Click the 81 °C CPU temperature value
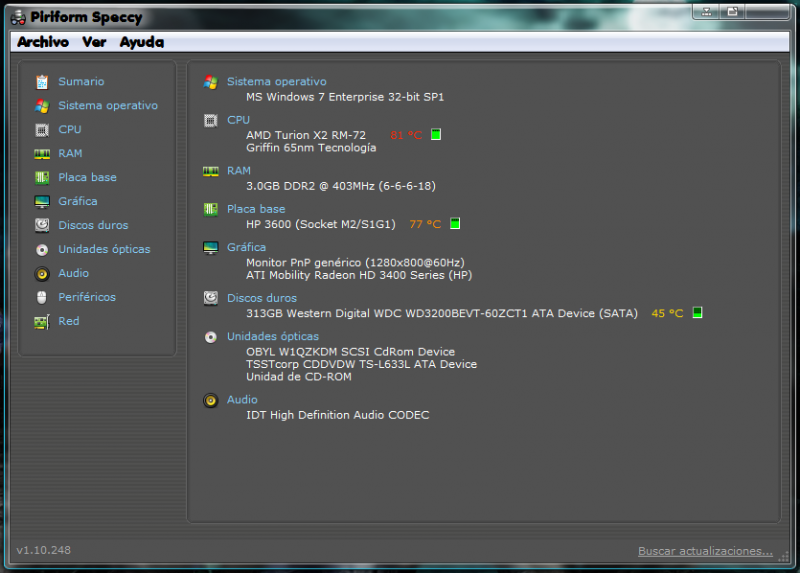Viewport: 800px width, 573px height. click(x=407, y=135)
